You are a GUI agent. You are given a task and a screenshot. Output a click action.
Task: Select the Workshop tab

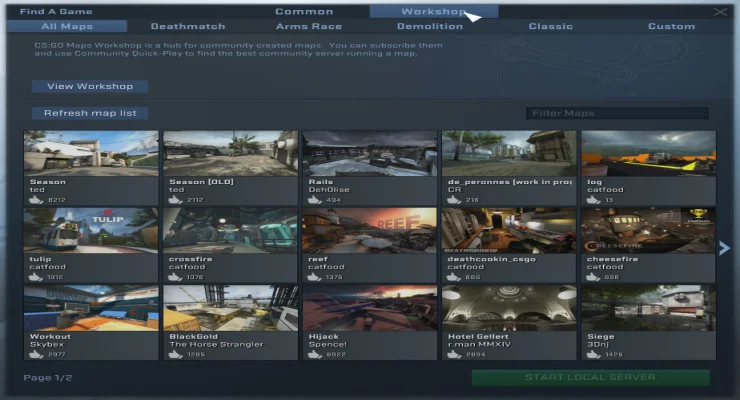point(434,12)
